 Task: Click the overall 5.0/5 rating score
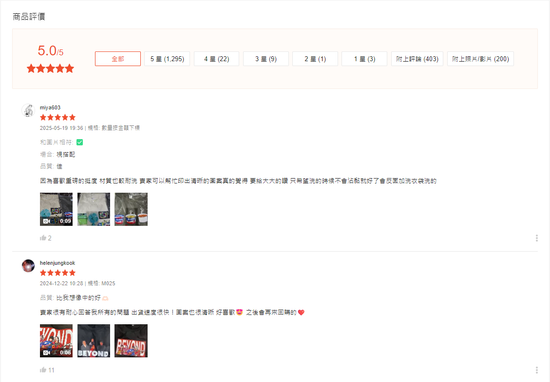pos(51,51)
